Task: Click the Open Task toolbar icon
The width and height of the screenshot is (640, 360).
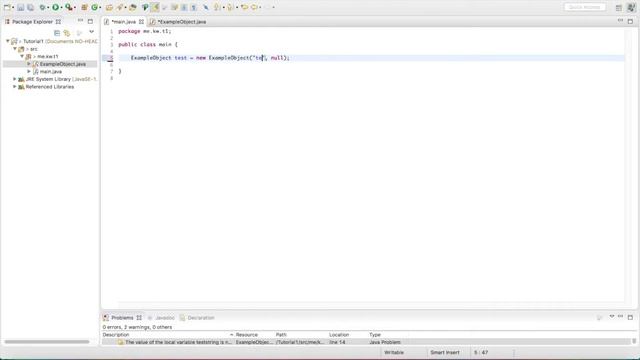Action: click(120, 7)
